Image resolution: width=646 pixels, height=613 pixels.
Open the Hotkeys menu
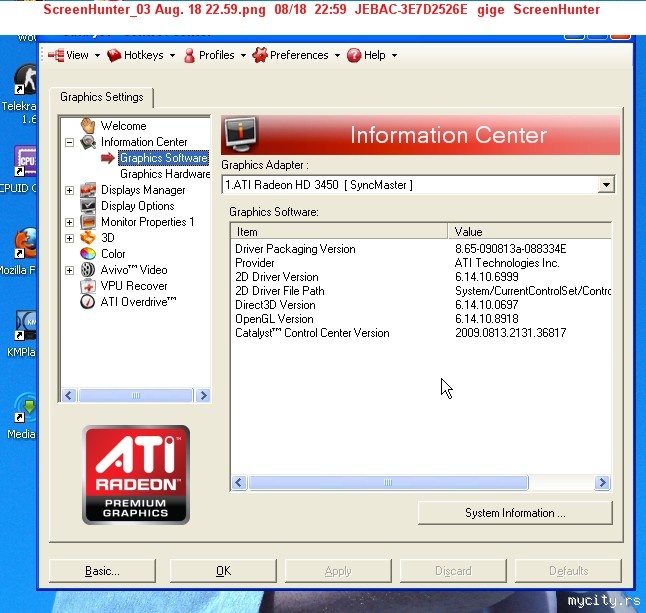pyautogui.click(x=143, y=55)
